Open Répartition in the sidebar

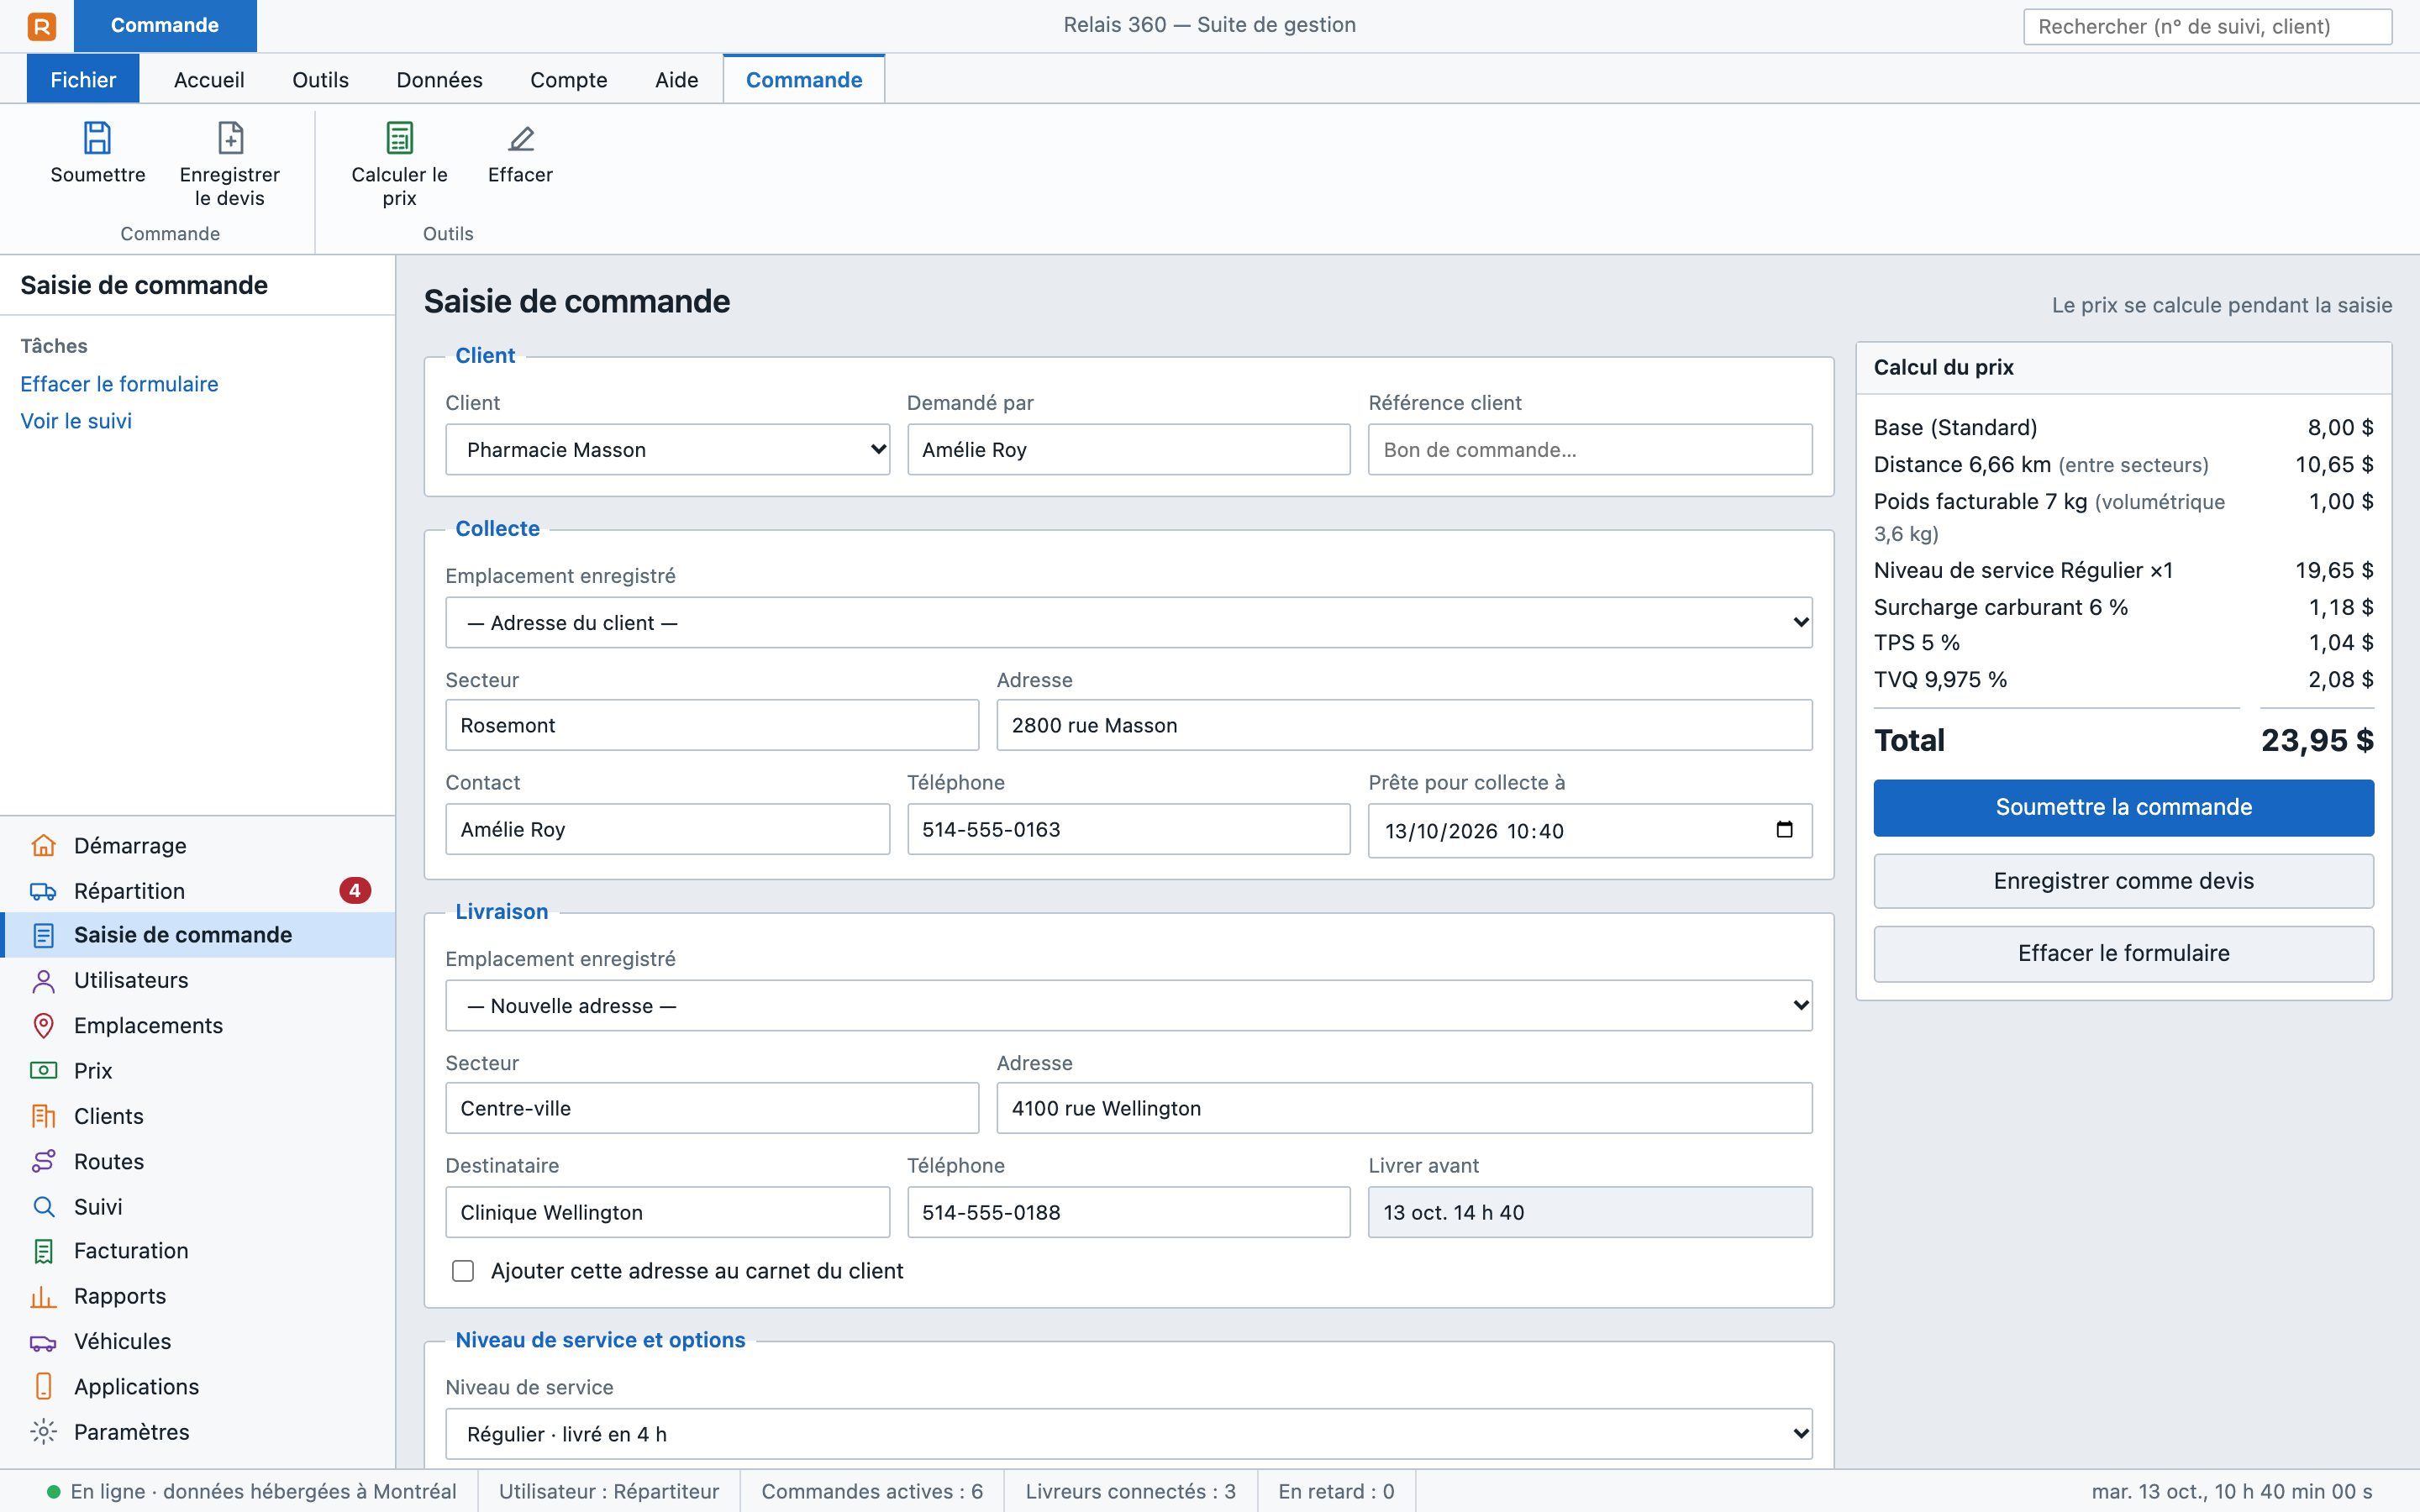(198, 890)
